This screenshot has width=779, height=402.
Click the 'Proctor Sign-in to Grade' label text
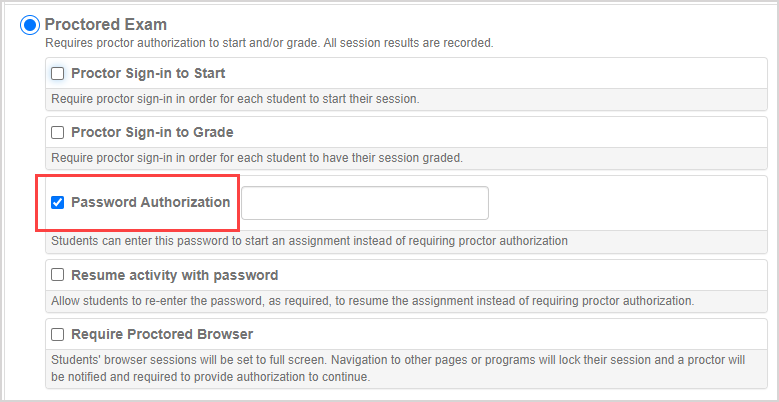(x=152, y=132)
